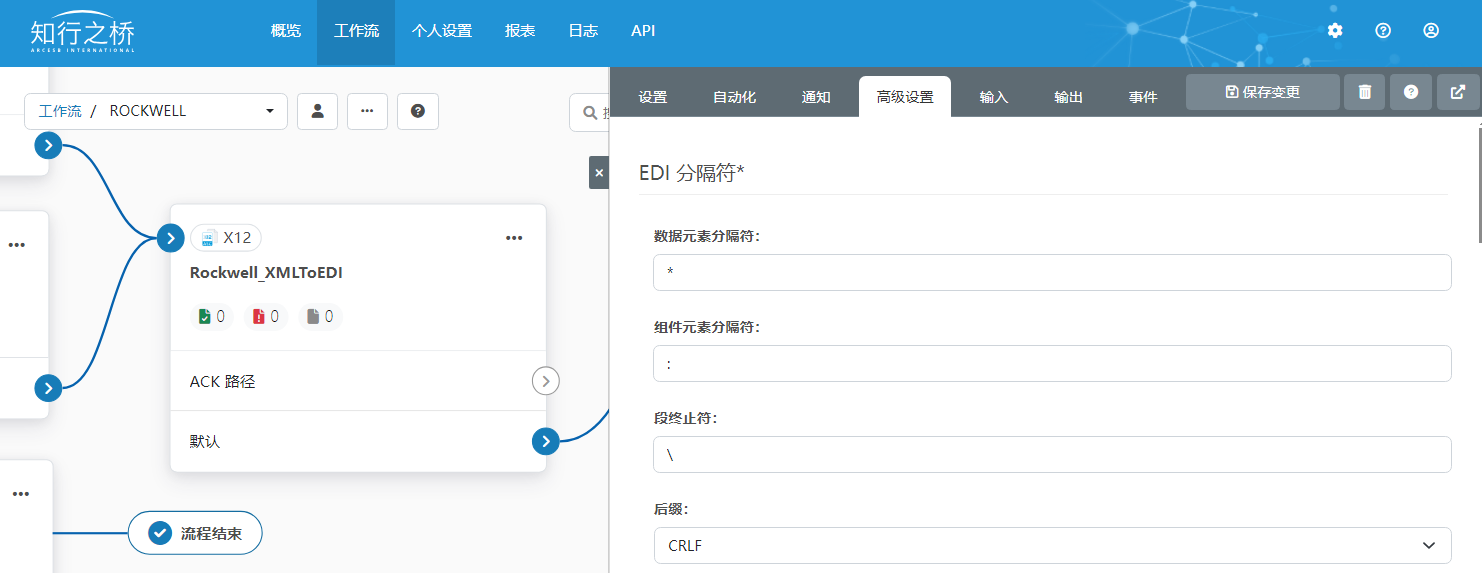The height and width of the screenshot is (573, 1482).
Task: Open the three-dot more options button in toolbar
Action: click(367, 111)
